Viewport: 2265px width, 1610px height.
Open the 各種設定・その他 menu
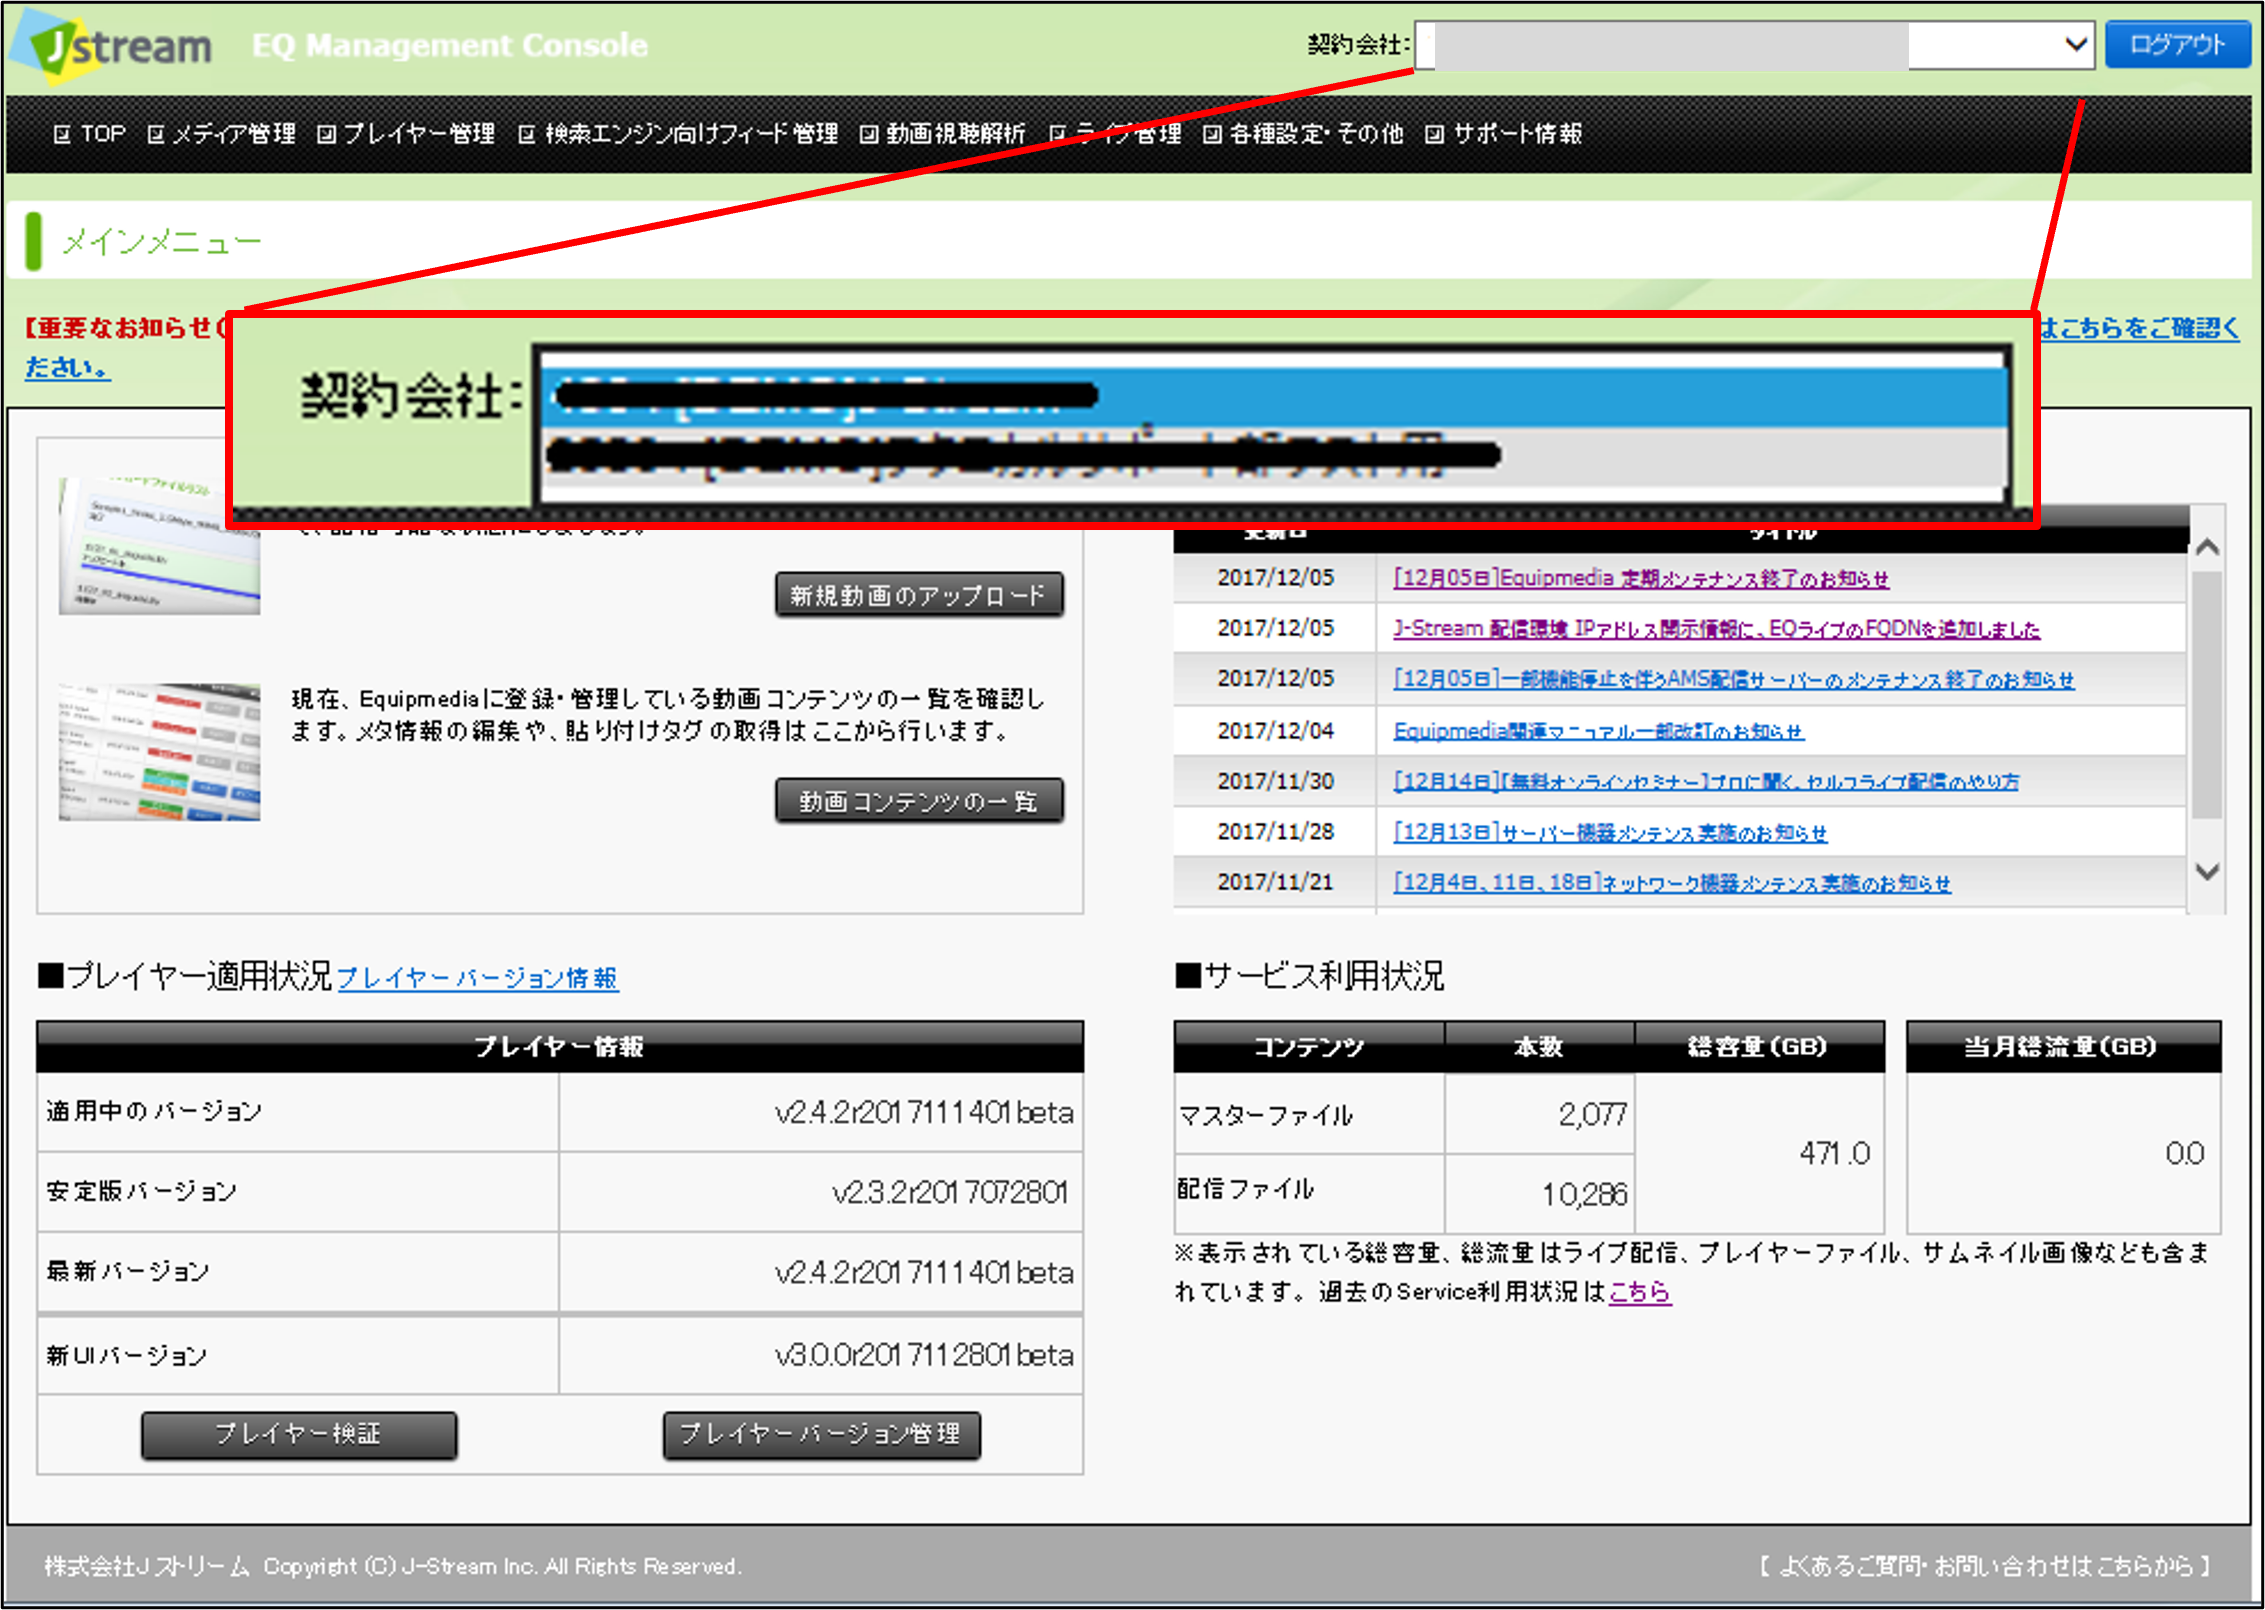(1304, 133)
